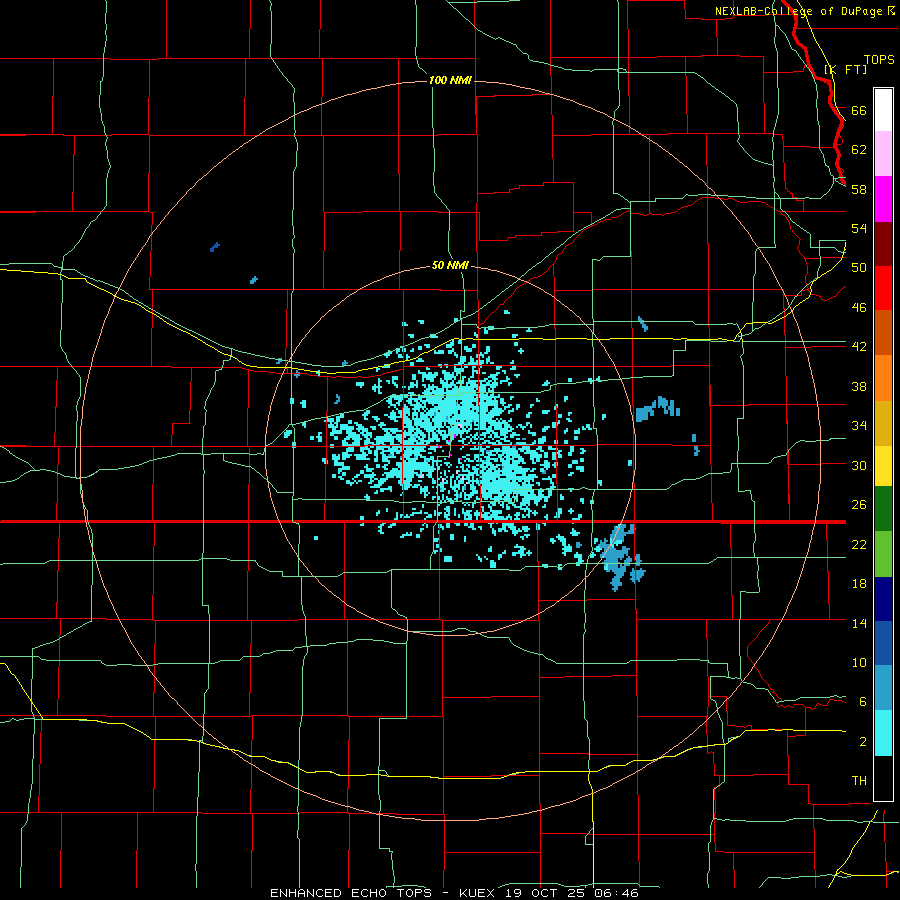Image resolution: width=900 pixels, height=900 pixels.
Task: Click the 30 legend value
Action: 859,465
